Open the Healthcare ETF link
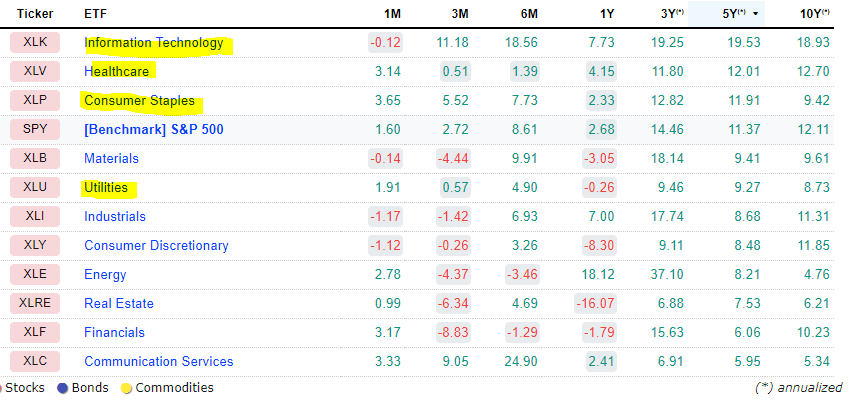The height and width of the screenshot is (409, 856). [119, 72]
